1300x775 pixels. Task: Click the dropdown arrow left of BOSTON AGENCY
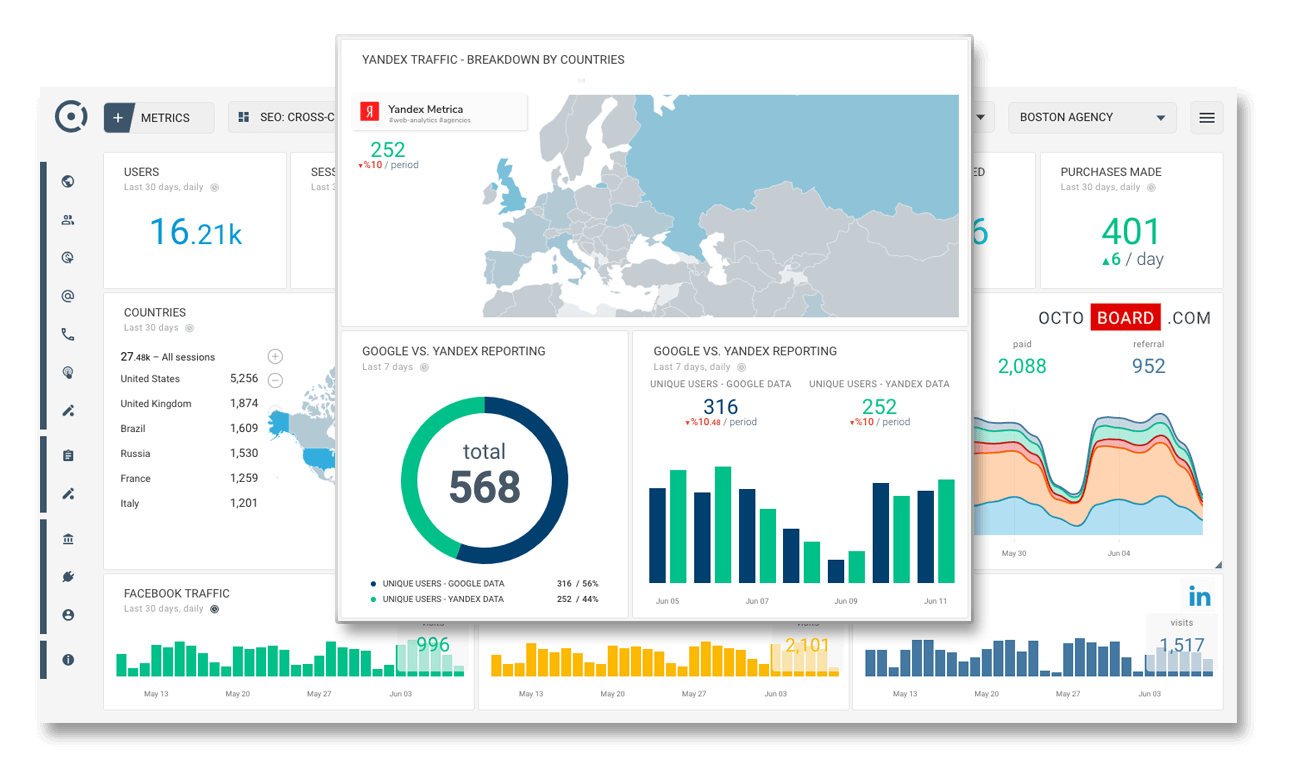(980, 117)
